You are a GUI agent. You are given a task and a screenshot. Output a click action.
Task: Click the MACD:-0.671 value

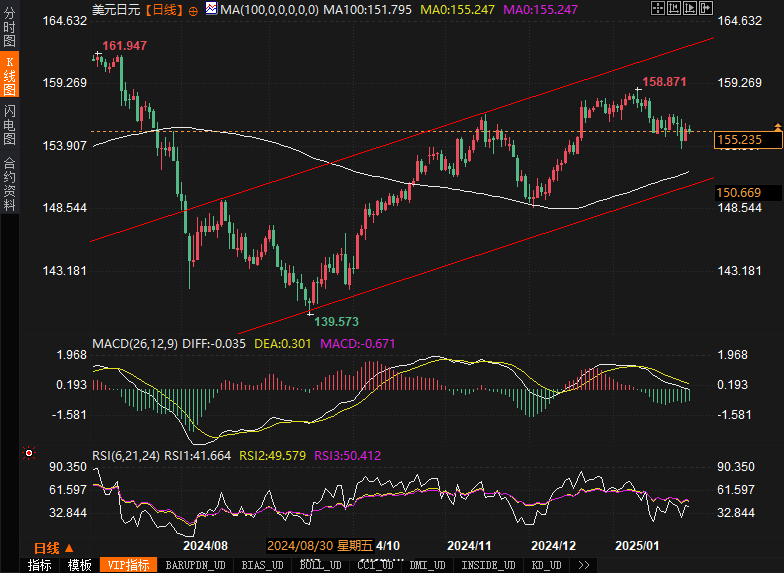click(x=358, y=344)
